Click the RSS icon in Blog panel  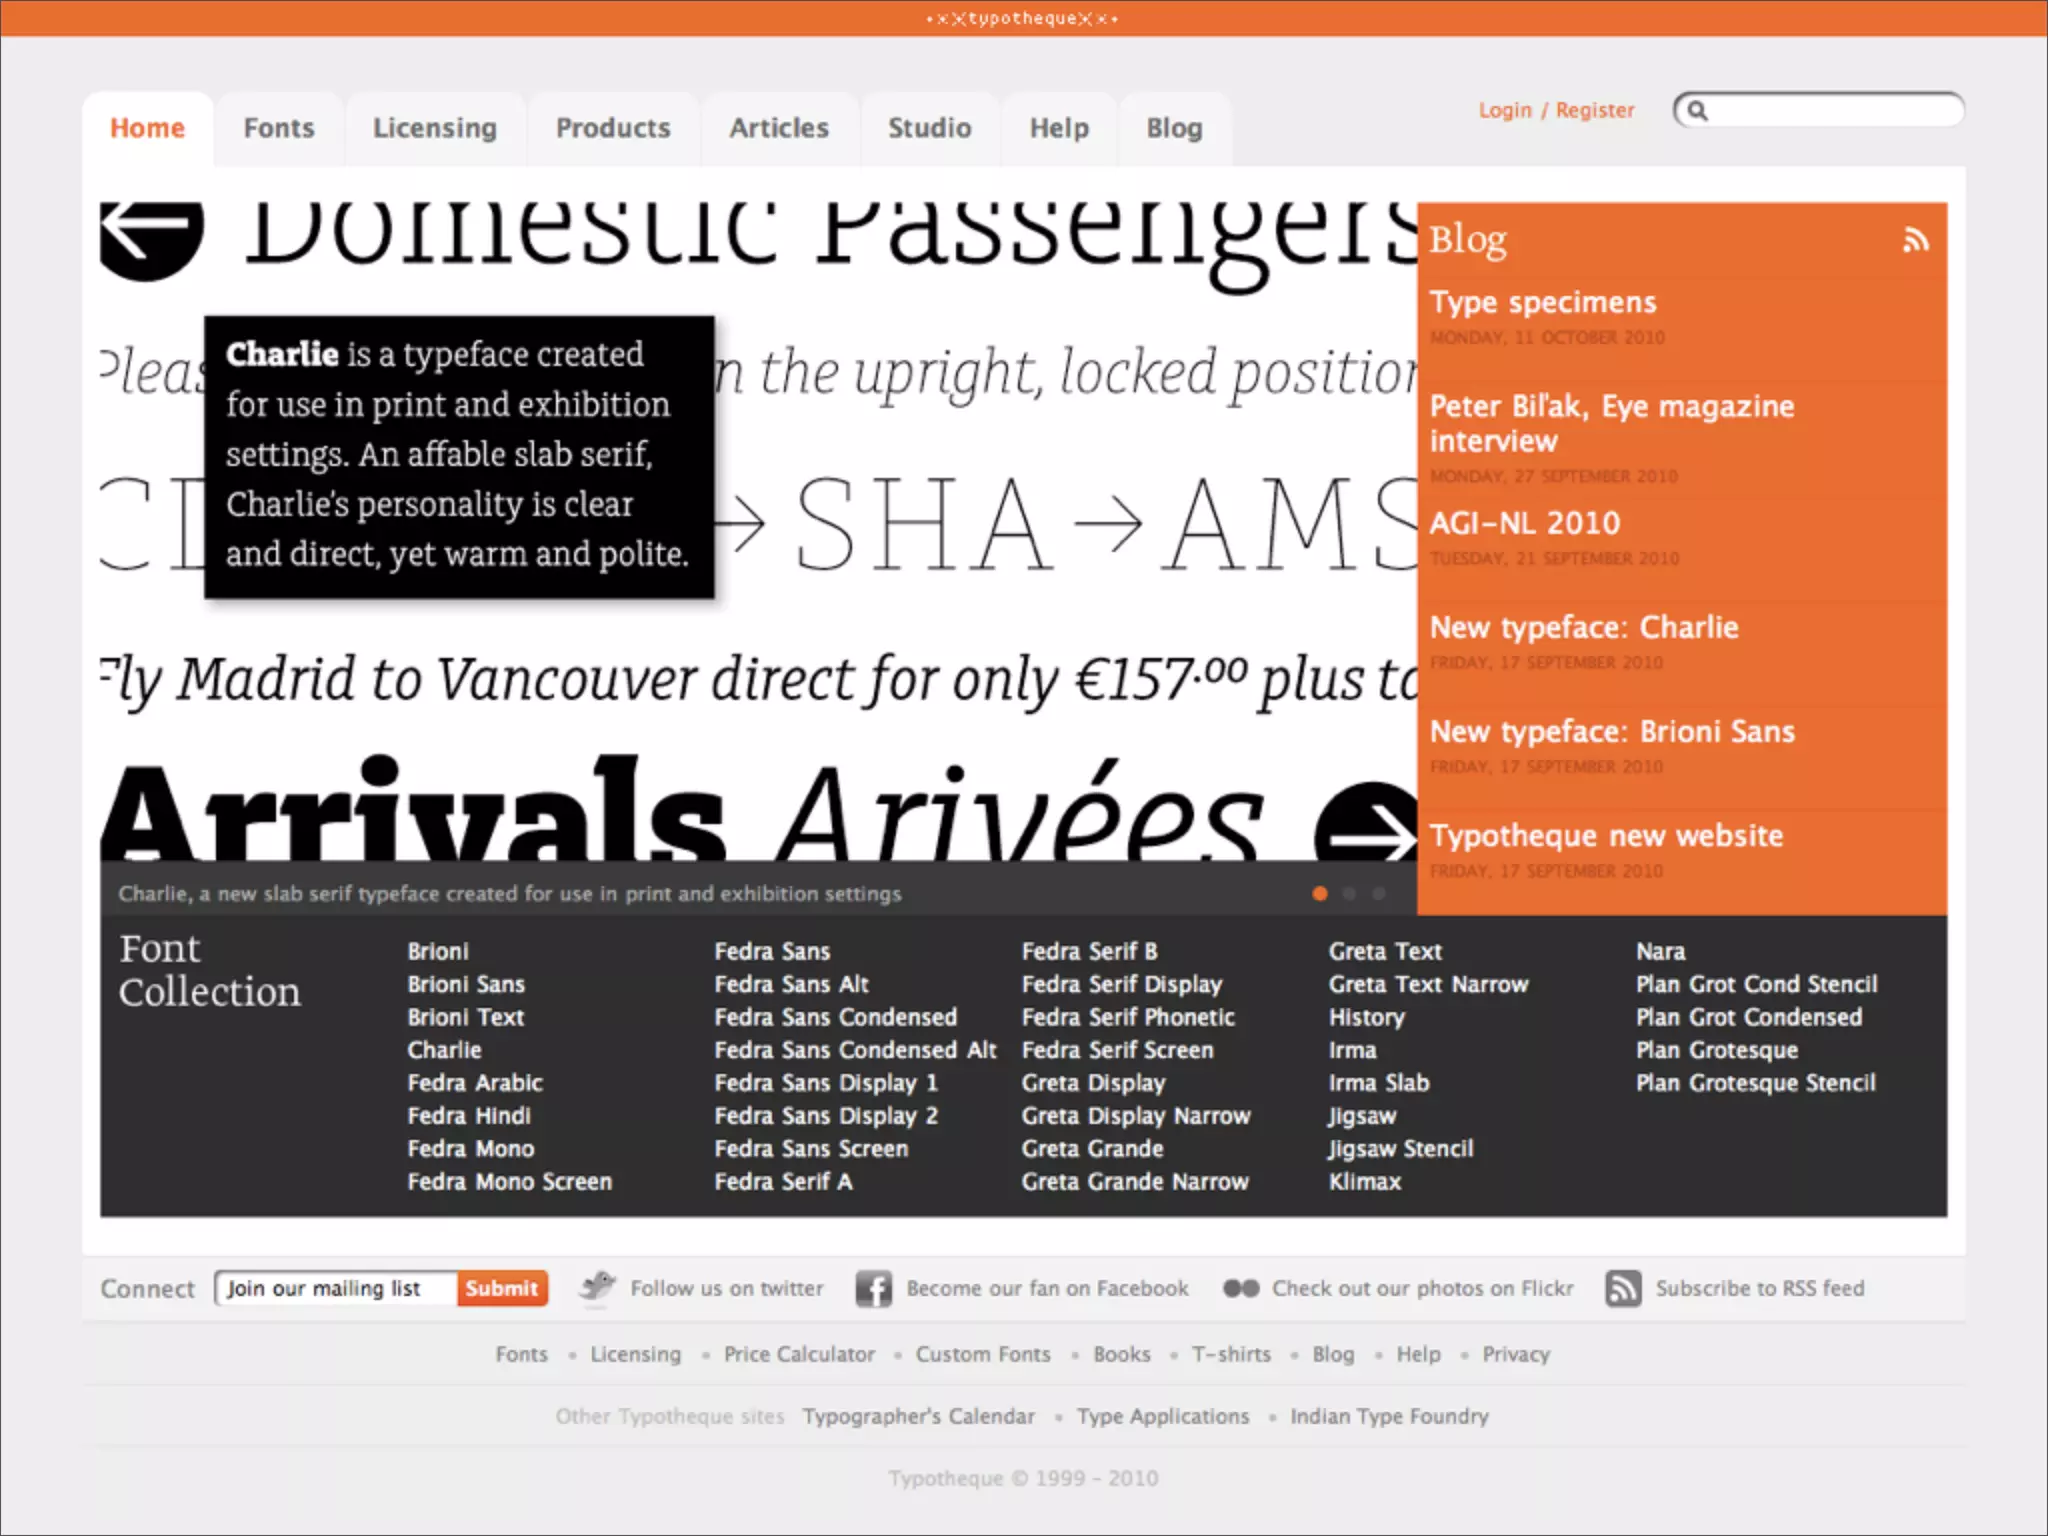pyautogui.click(x=1915, y=240)
